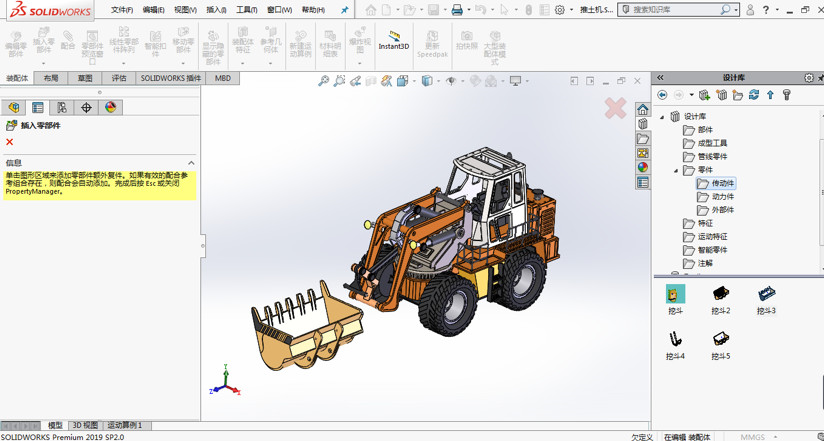
Task: Click the Instant3D tool in the ribbon
Action: click(393, 40)
